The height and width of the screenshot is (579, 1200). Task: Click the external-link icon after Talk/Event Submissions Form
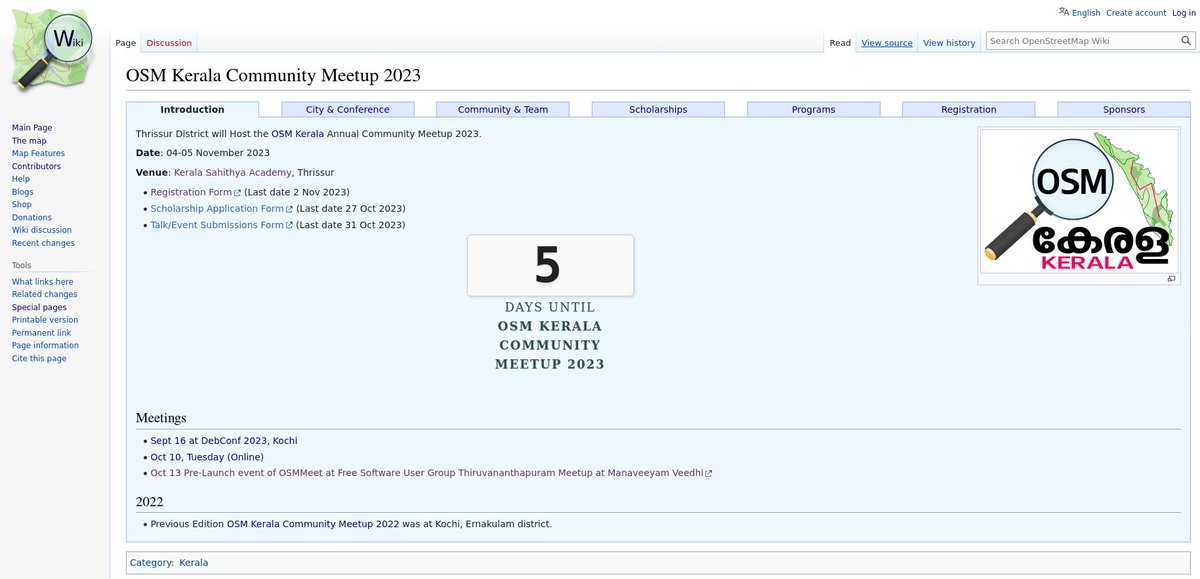click(x=289, y=225)
